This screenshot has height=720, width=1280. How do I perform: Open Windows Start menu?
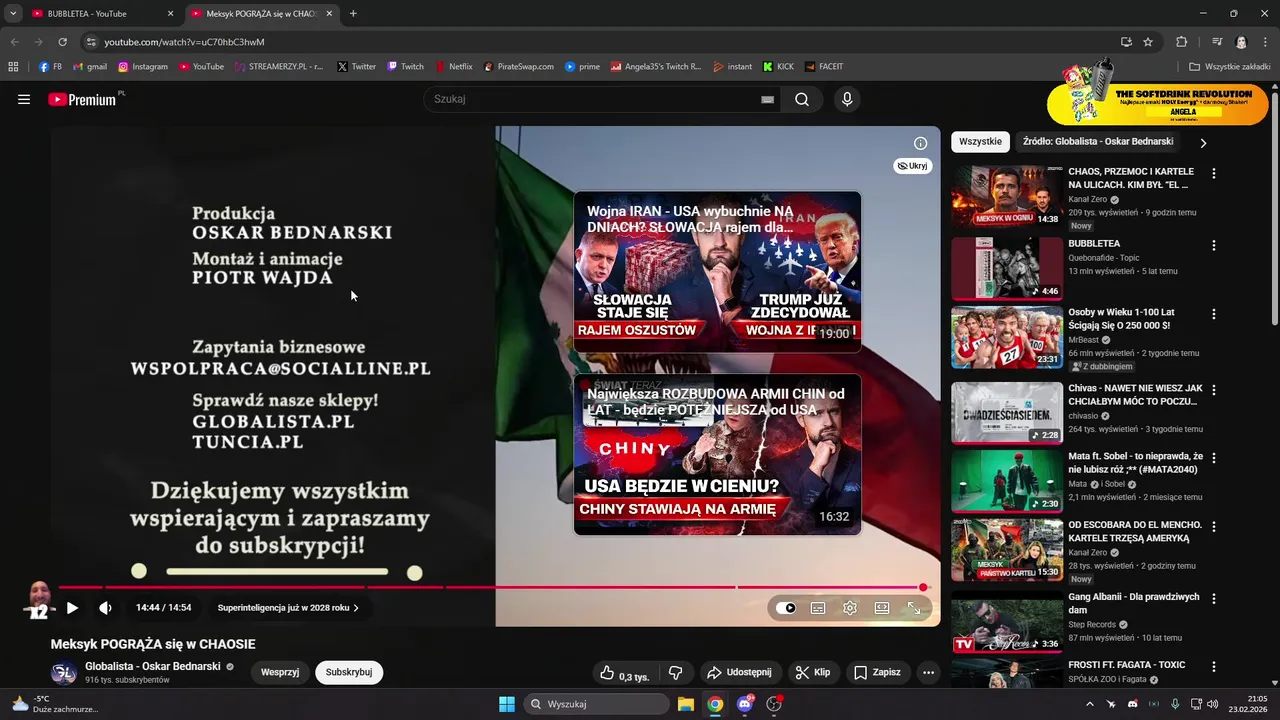pos(507,704)
